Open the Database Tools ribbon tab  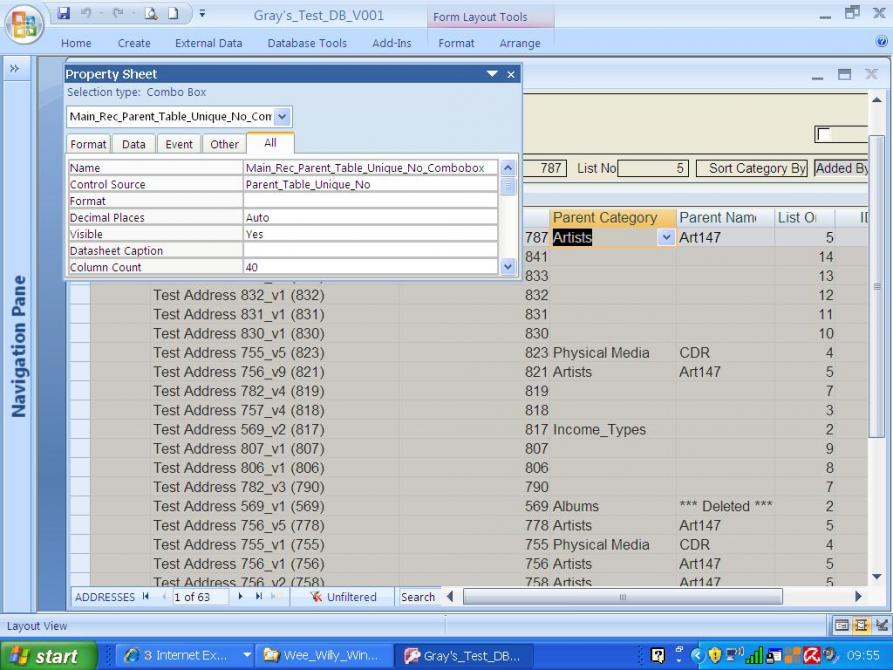click(307, 43)
